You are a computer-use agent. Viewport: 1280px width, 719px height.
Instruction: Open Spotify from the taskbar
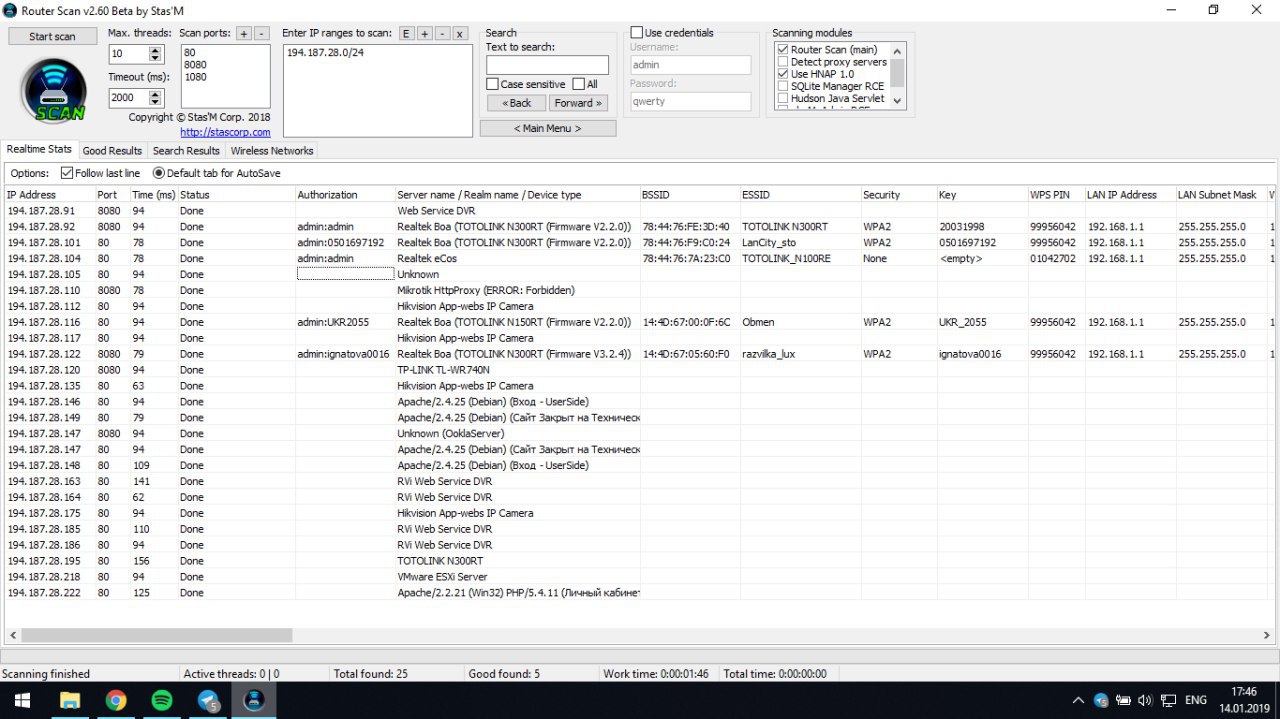coord(161,700)
